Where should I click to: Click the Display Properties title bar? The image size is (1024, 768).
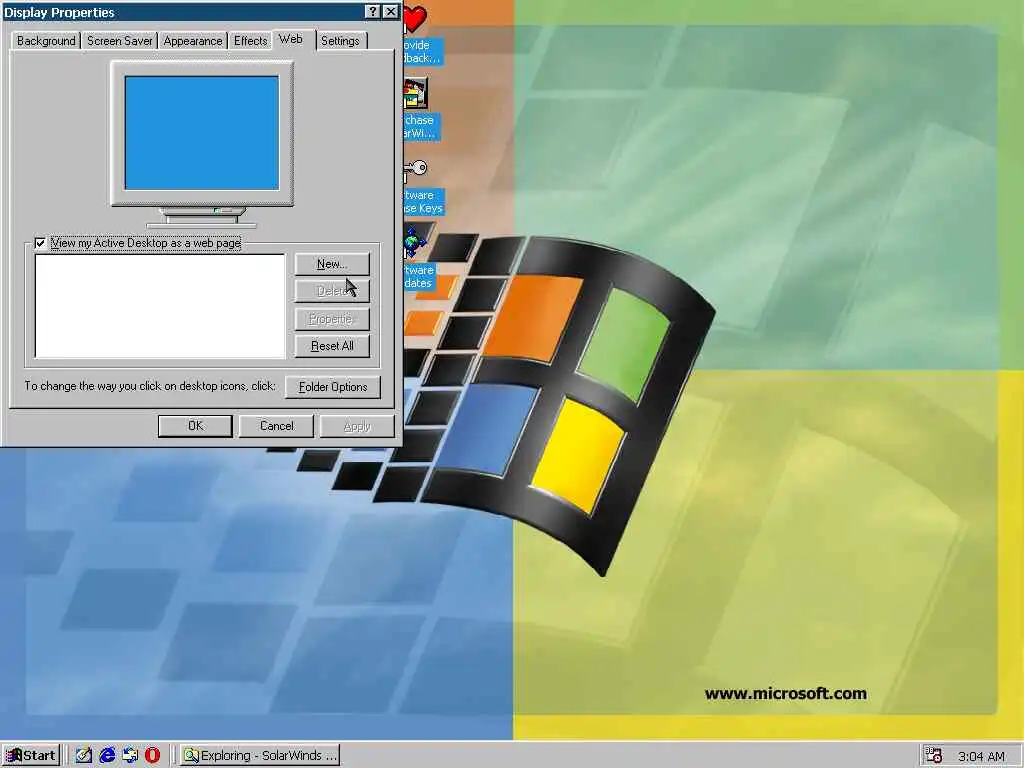click(x=183, y=12)
